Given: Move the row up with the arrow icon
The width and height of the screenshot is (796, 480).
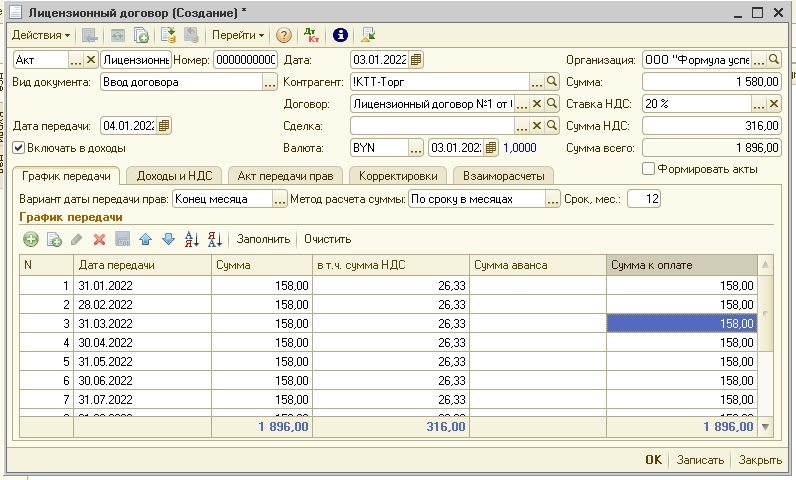Looking at the screenshot, I should [x=145, y=239].
